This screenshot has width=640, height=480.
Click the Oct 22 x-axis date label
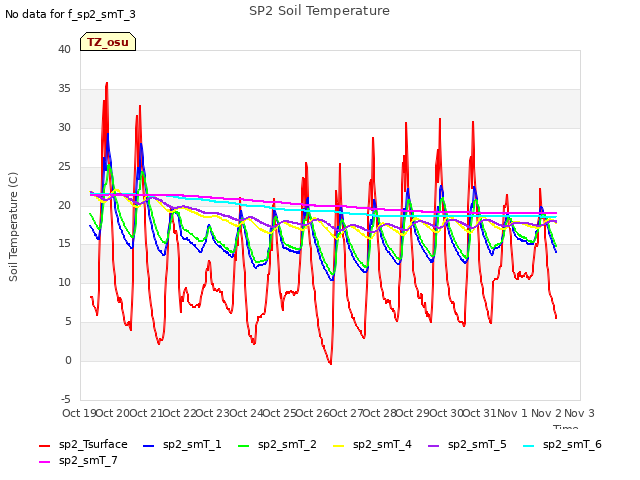[x=179, y=413]
